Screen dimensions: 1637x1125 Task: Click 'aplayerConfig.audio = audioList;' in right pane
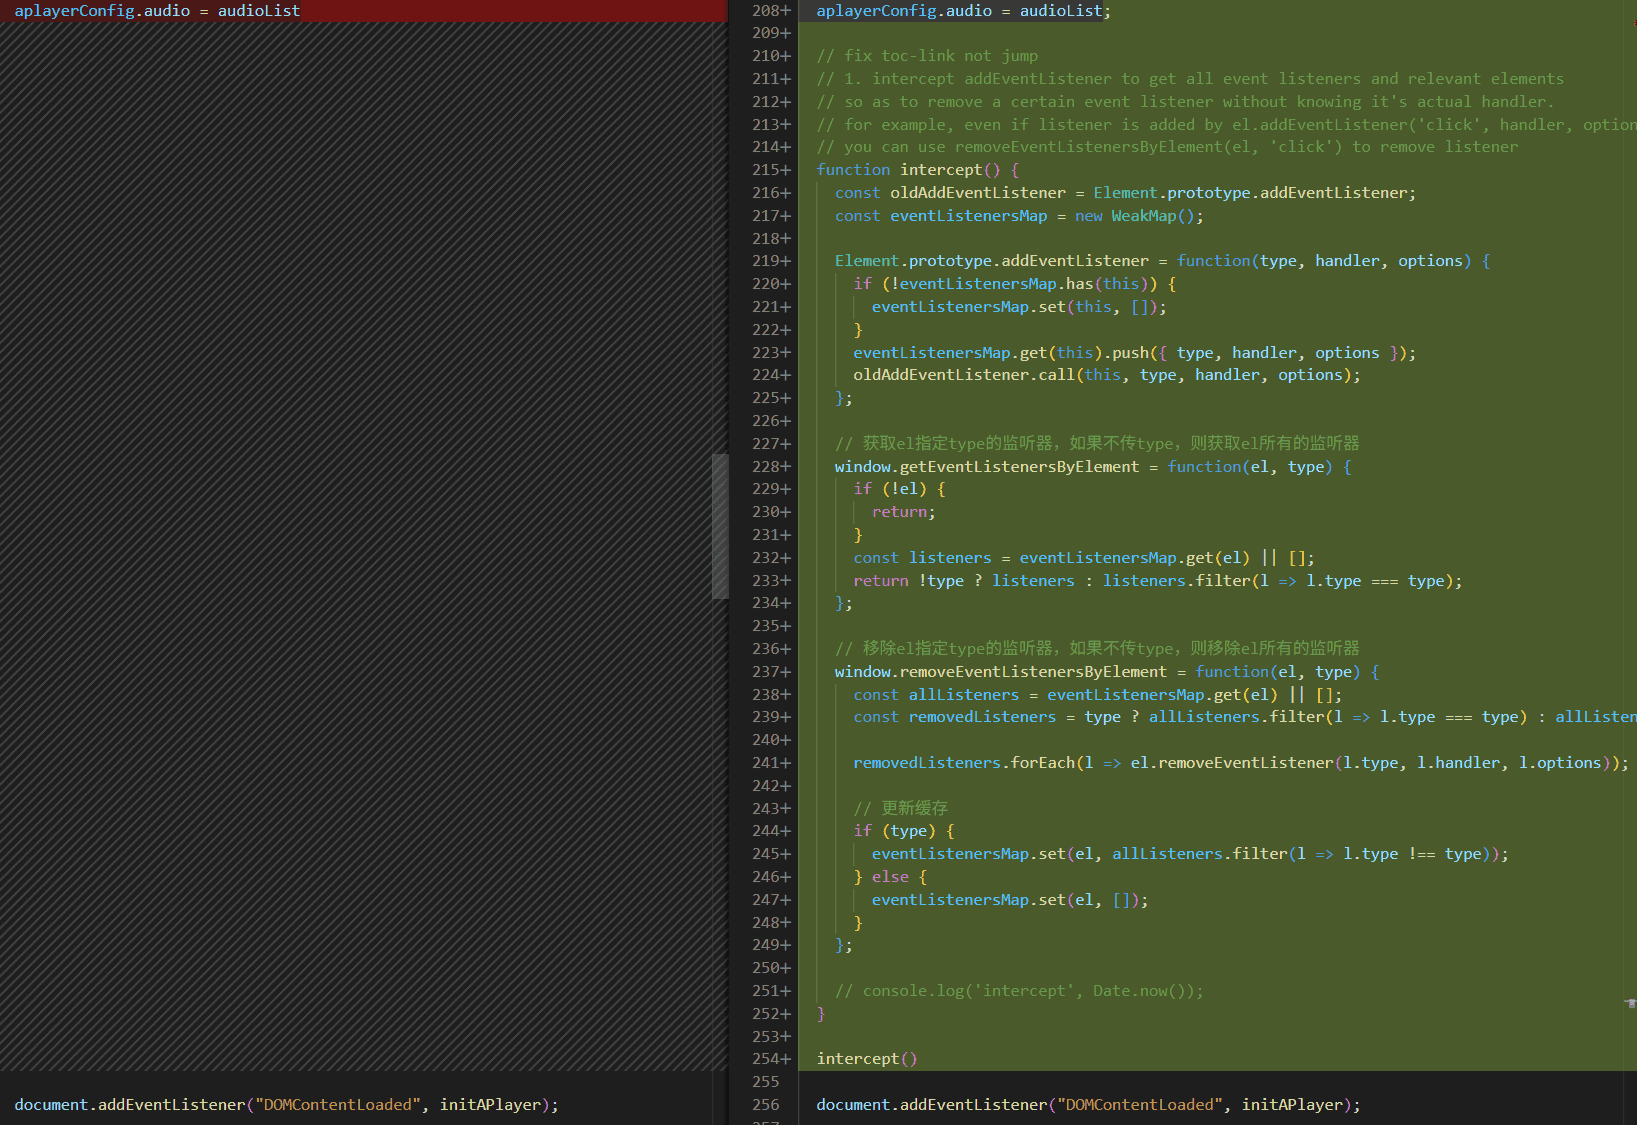point(963,11)
